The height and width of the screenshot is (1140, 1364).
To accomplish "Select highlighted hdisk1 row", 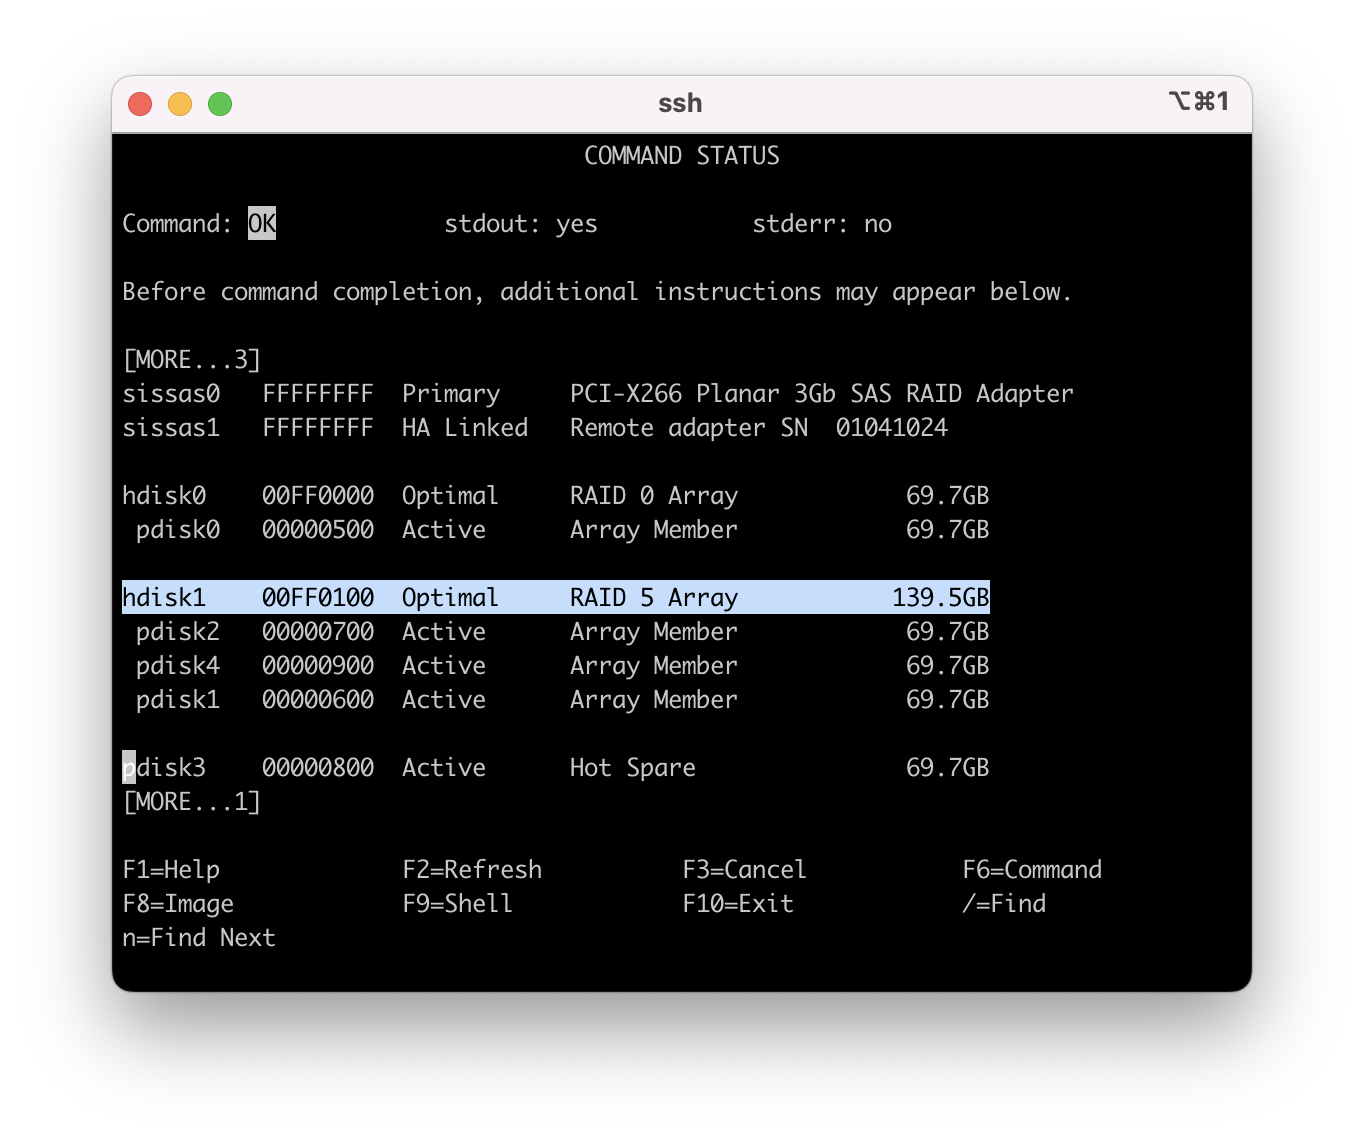I will [x=556, y=597].
